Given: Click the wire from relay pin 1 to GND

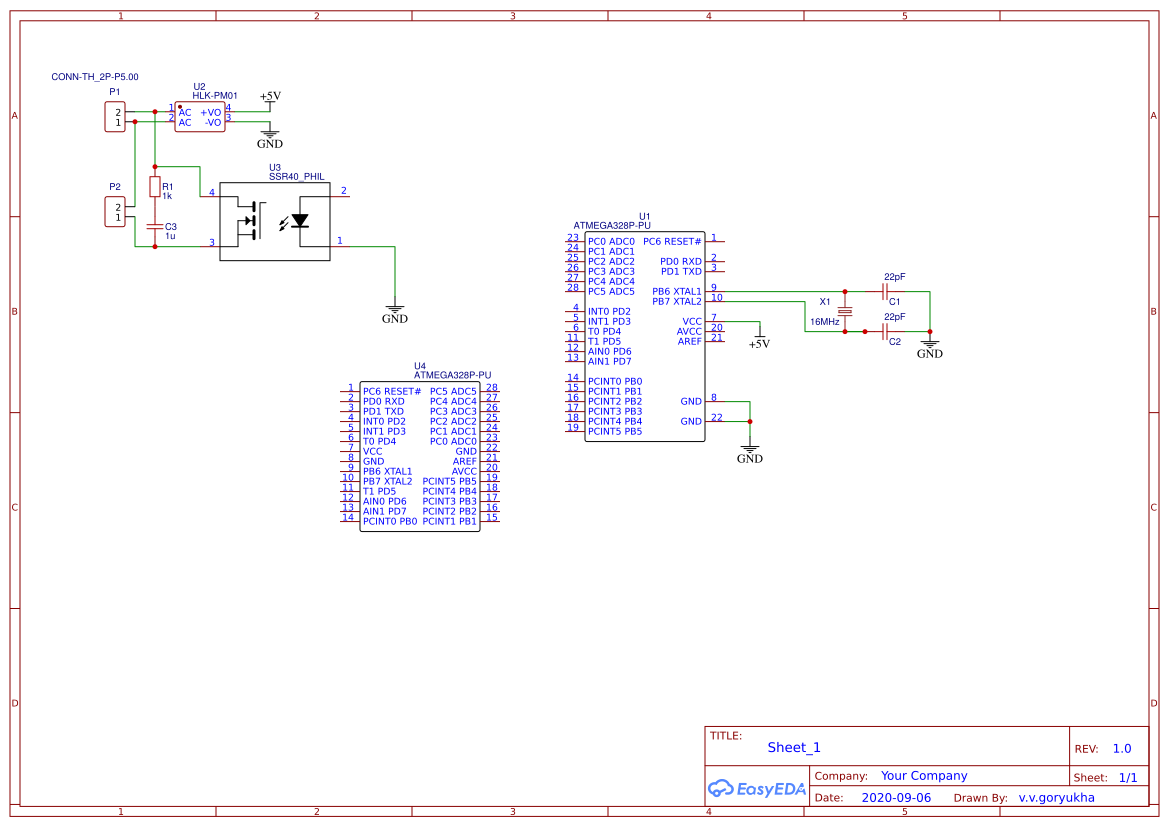Looking at the screenshot, I should (x=394, y=272).
